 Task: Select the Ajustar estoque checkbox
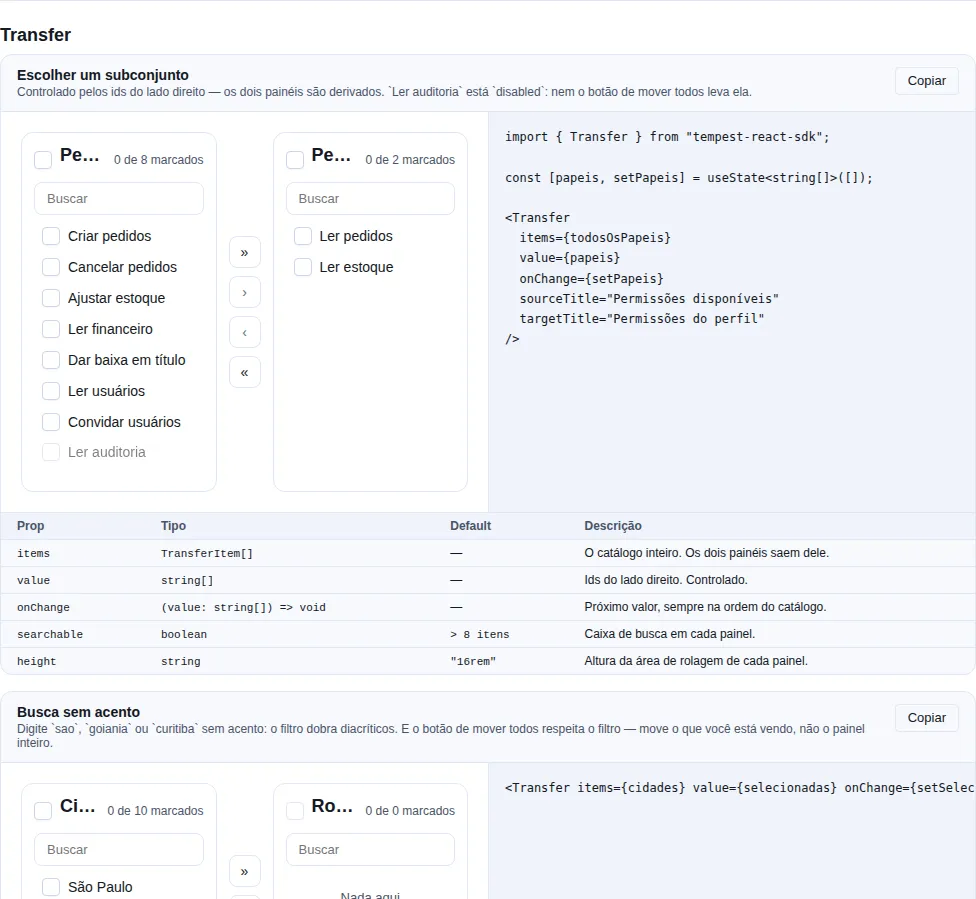click(x=51, y=298)
